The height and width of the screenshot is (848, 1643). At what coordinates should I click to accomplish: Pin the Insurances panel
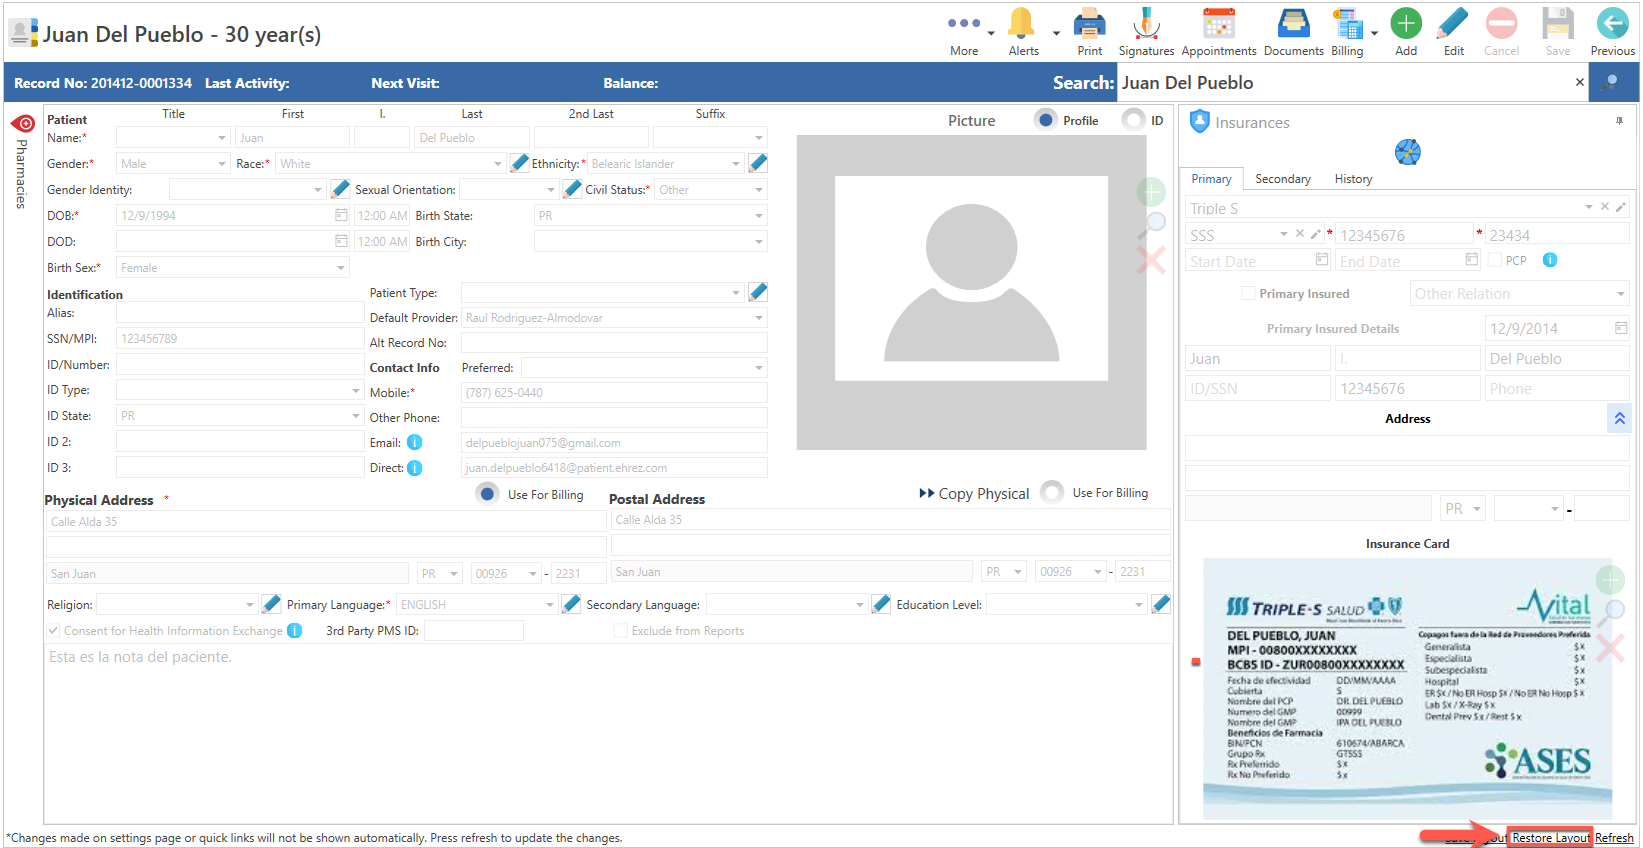tap(1619, 121)
